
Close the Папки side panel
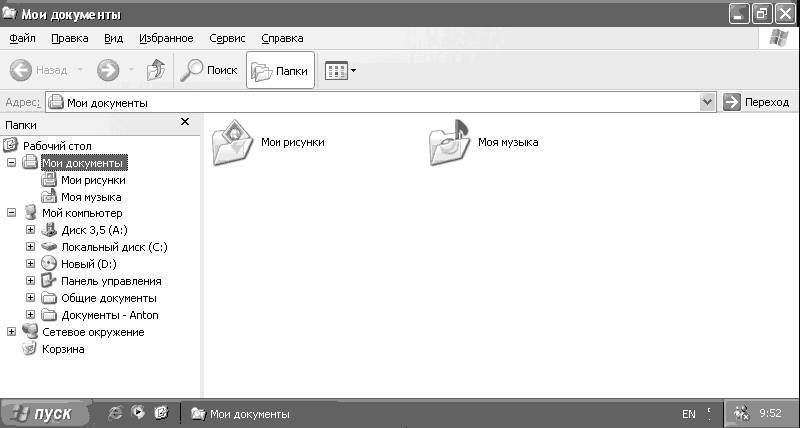click(184, 122)
